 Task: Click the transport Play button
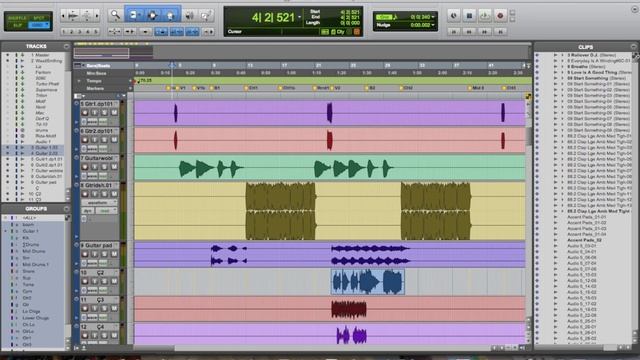tap(485, 16)
